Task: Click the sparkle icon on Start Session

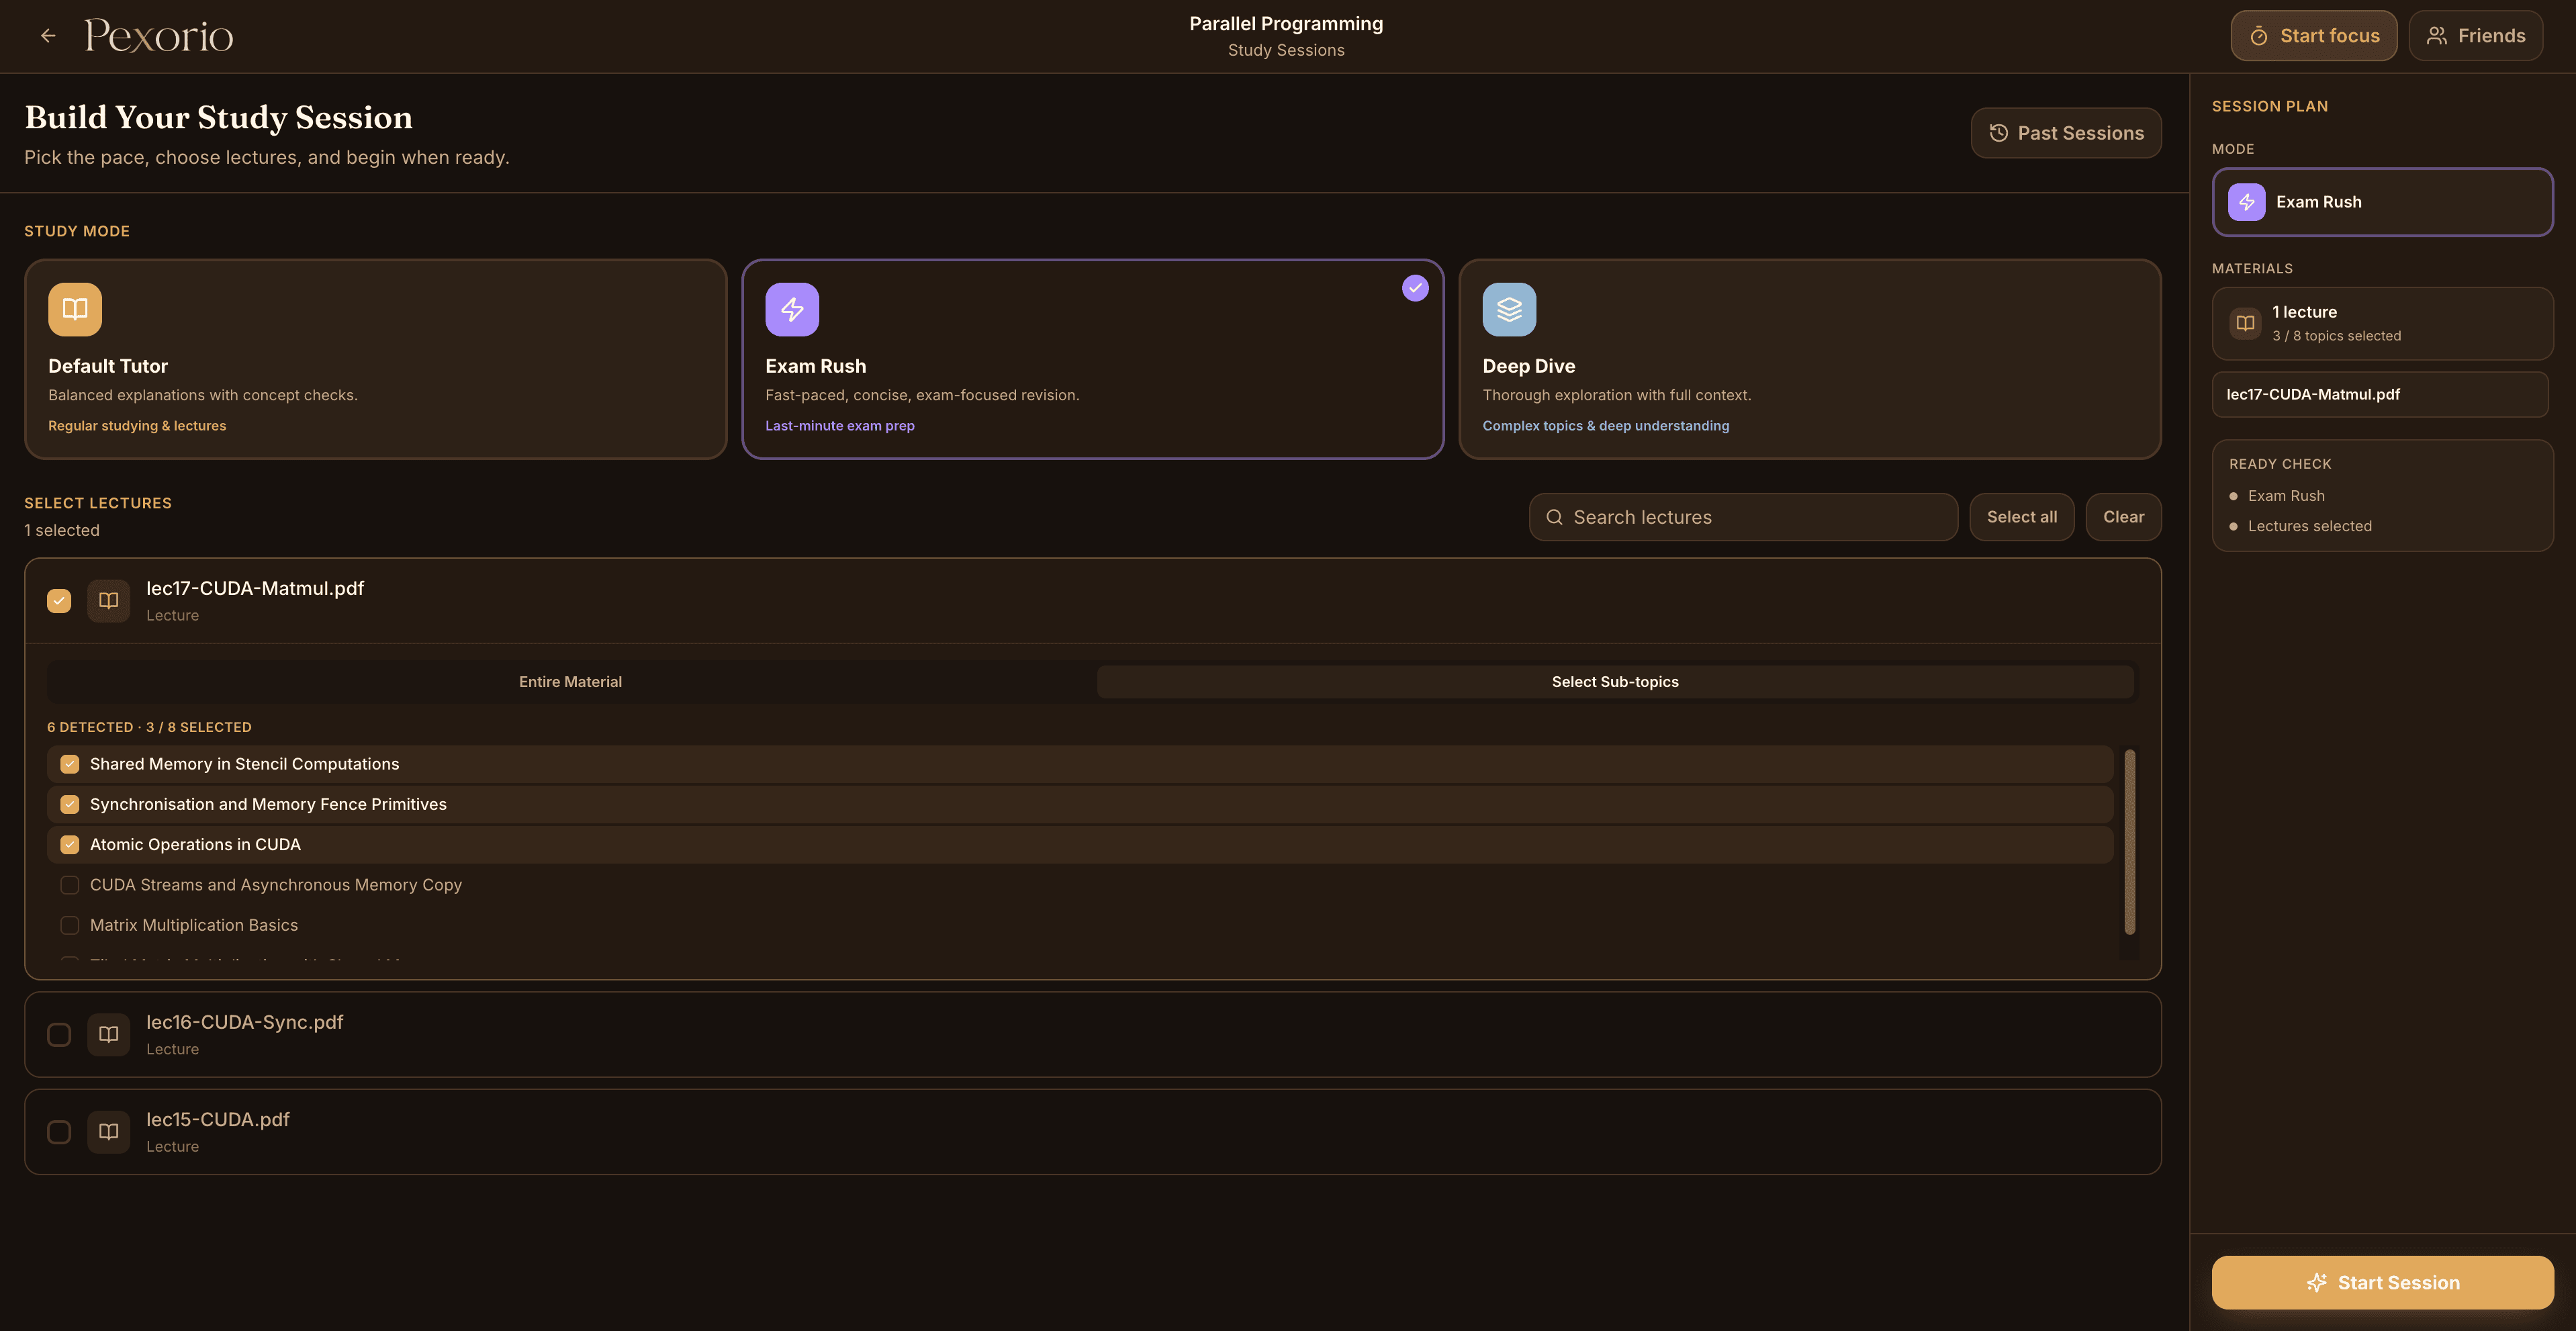Action: [2316, 1282]
